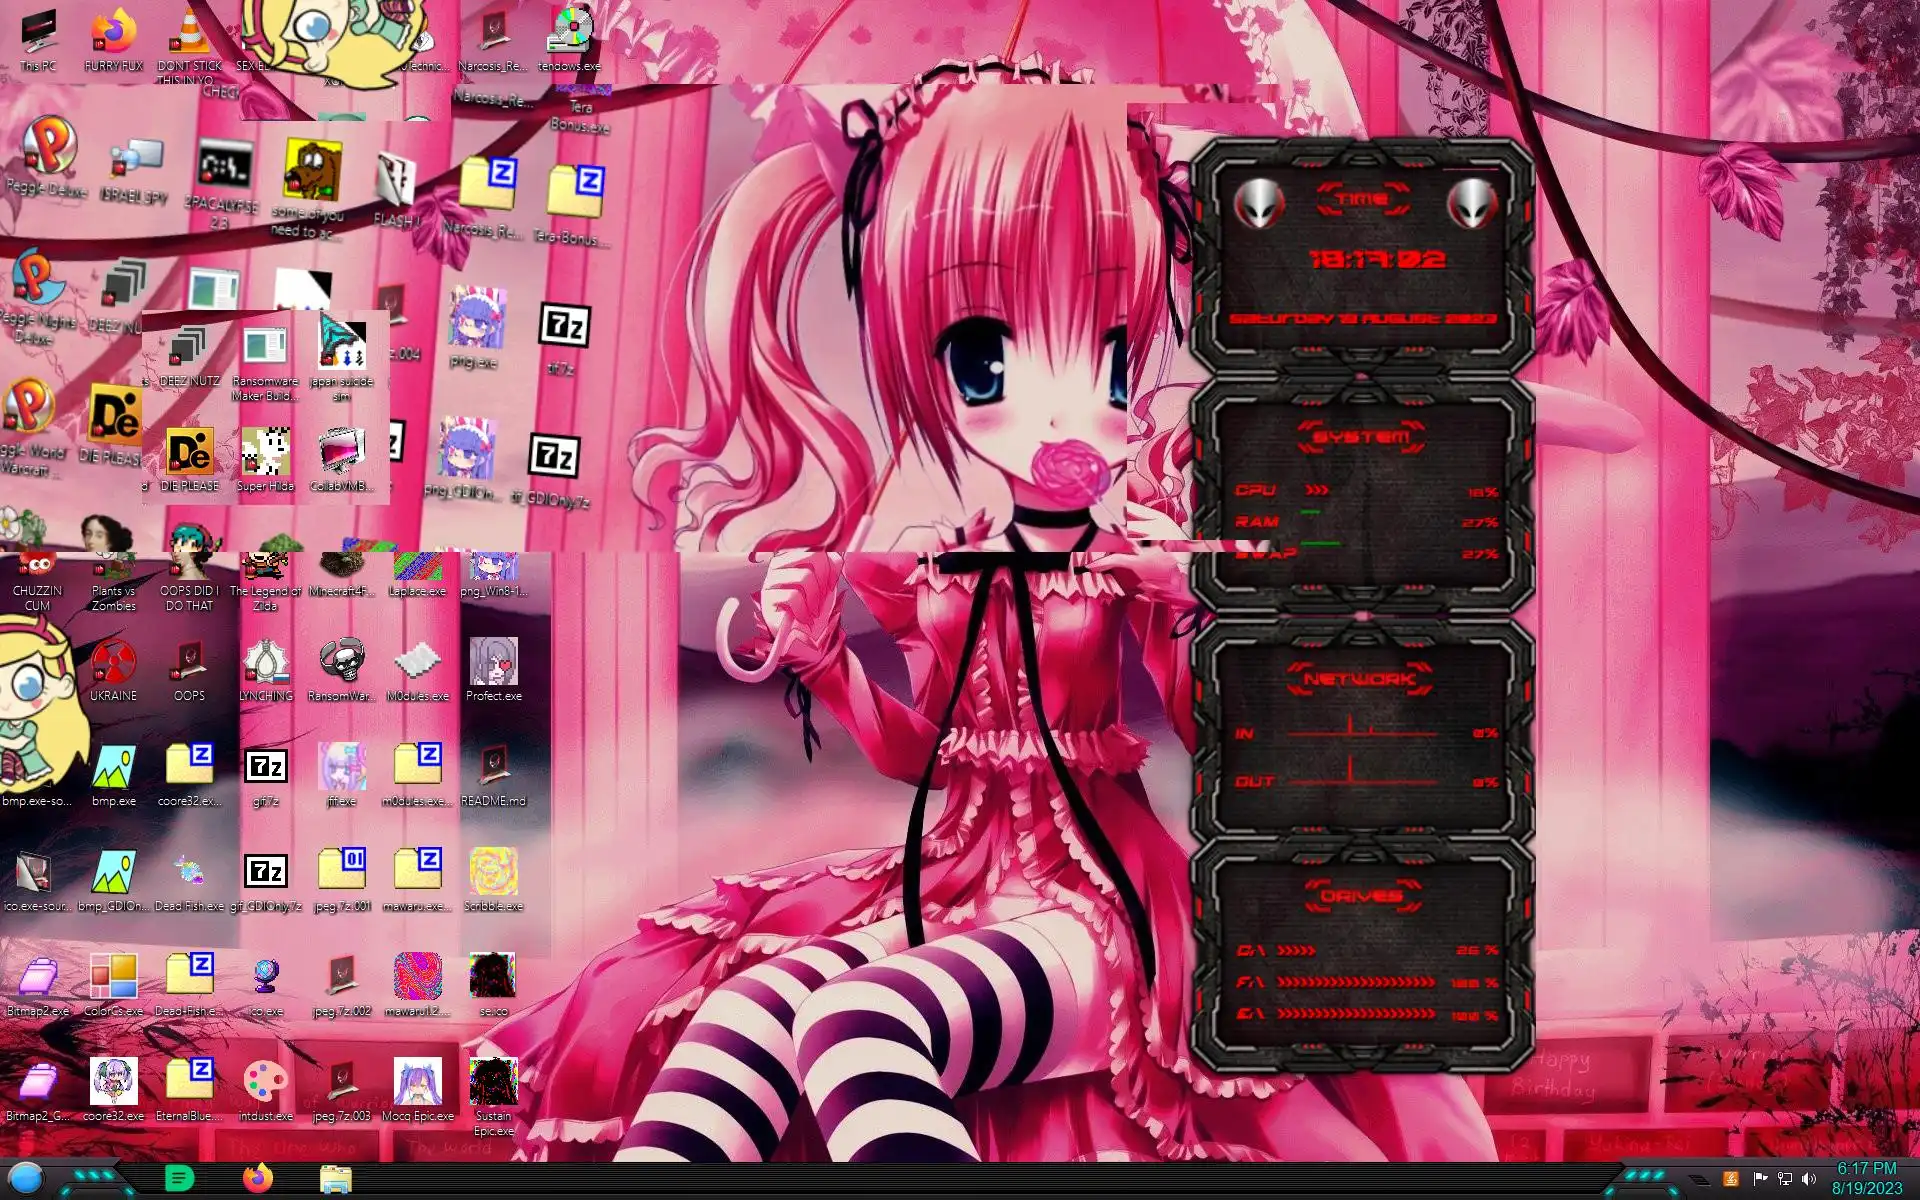Click the Java icon in system tray
1920x1200 pixels.
tap(1731, 1179)
